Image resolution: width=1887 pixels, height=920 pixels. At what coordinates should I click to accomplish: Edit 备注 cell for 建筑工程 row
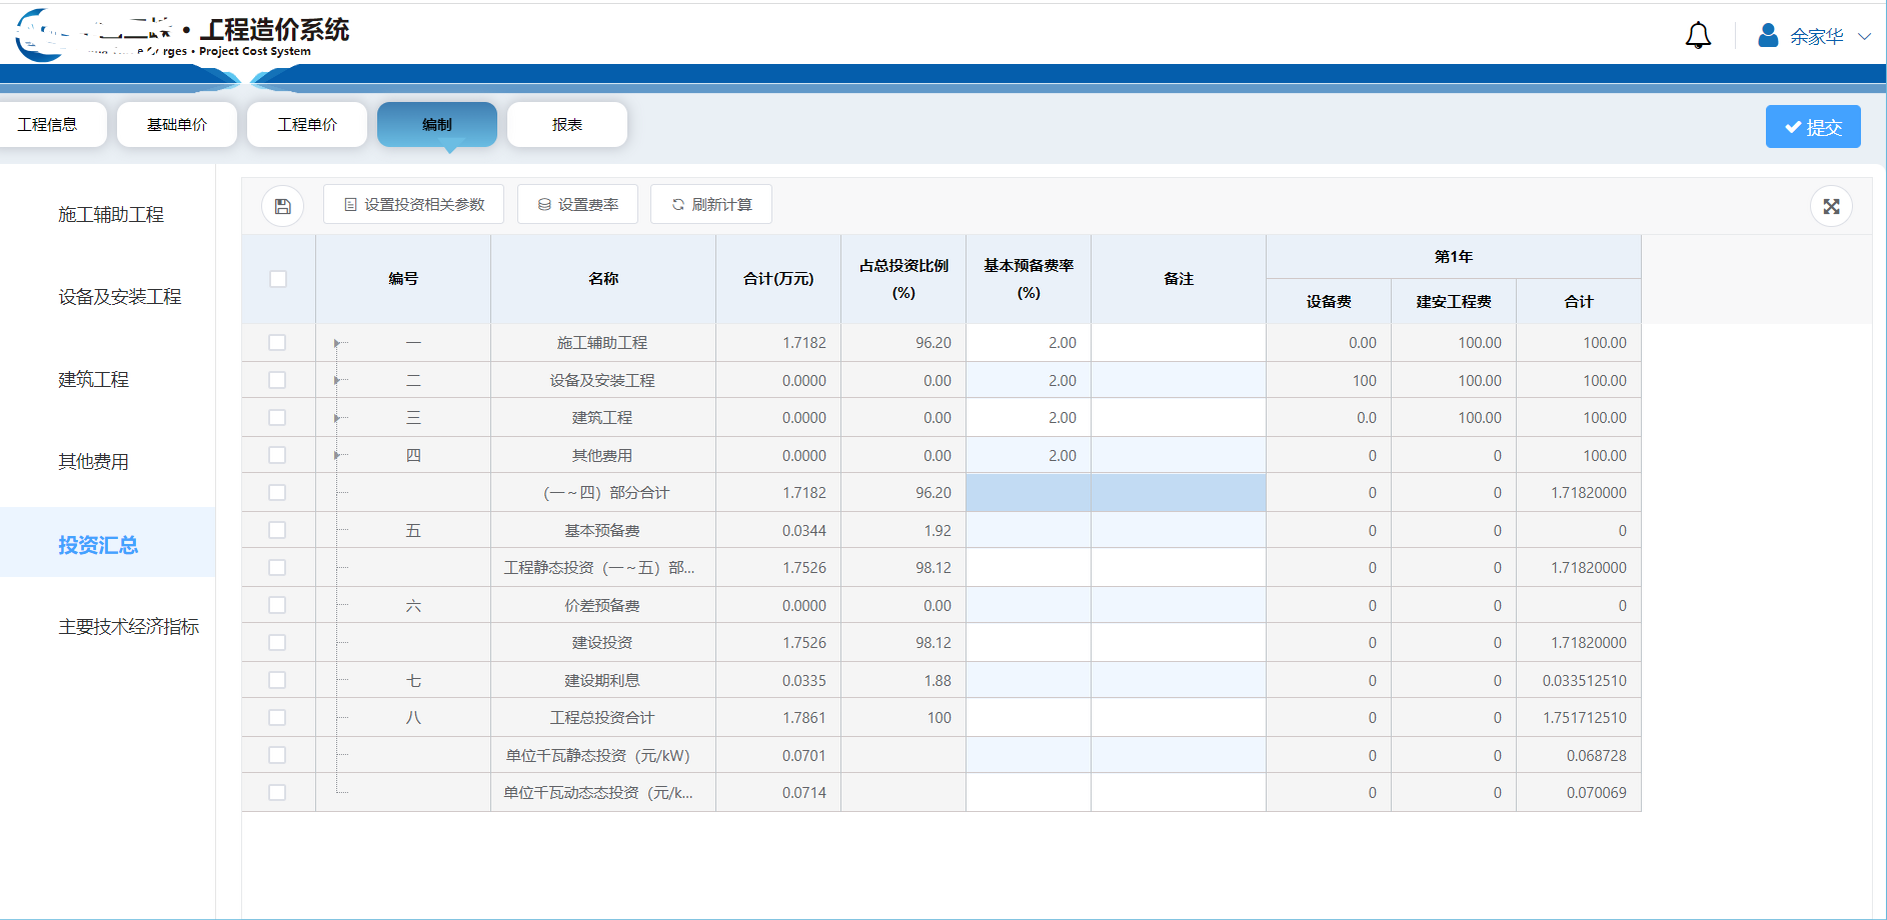click(1179, 418)
